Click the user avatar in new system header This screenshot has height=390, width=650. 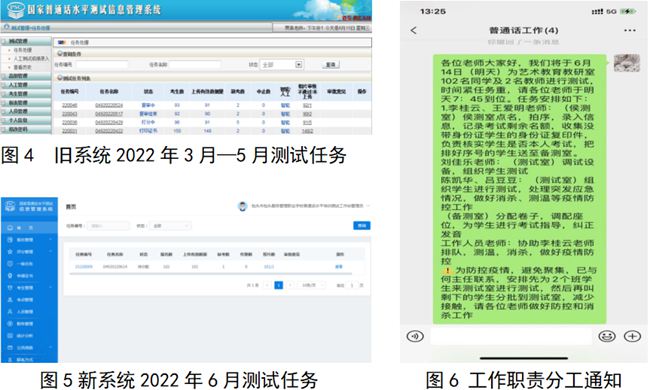[x=243, y=206]
